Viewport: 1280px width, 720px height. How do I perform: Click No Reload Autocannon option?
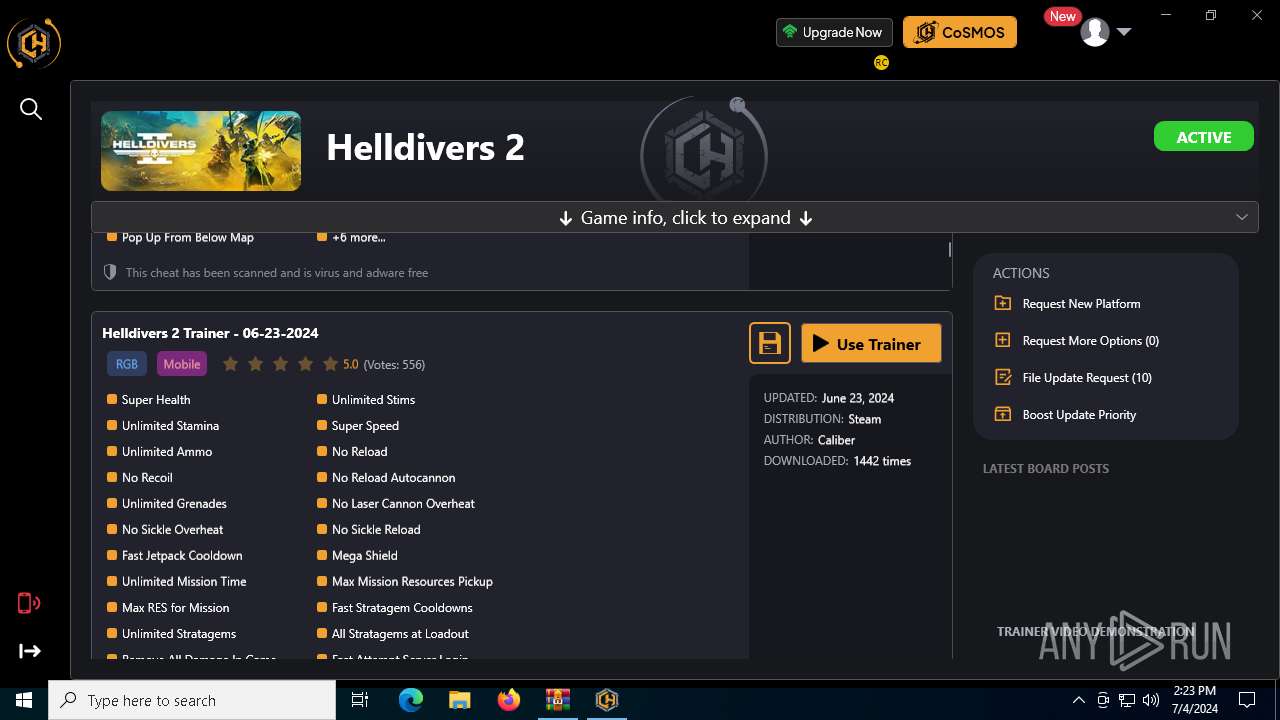click(x=385, y=477)
